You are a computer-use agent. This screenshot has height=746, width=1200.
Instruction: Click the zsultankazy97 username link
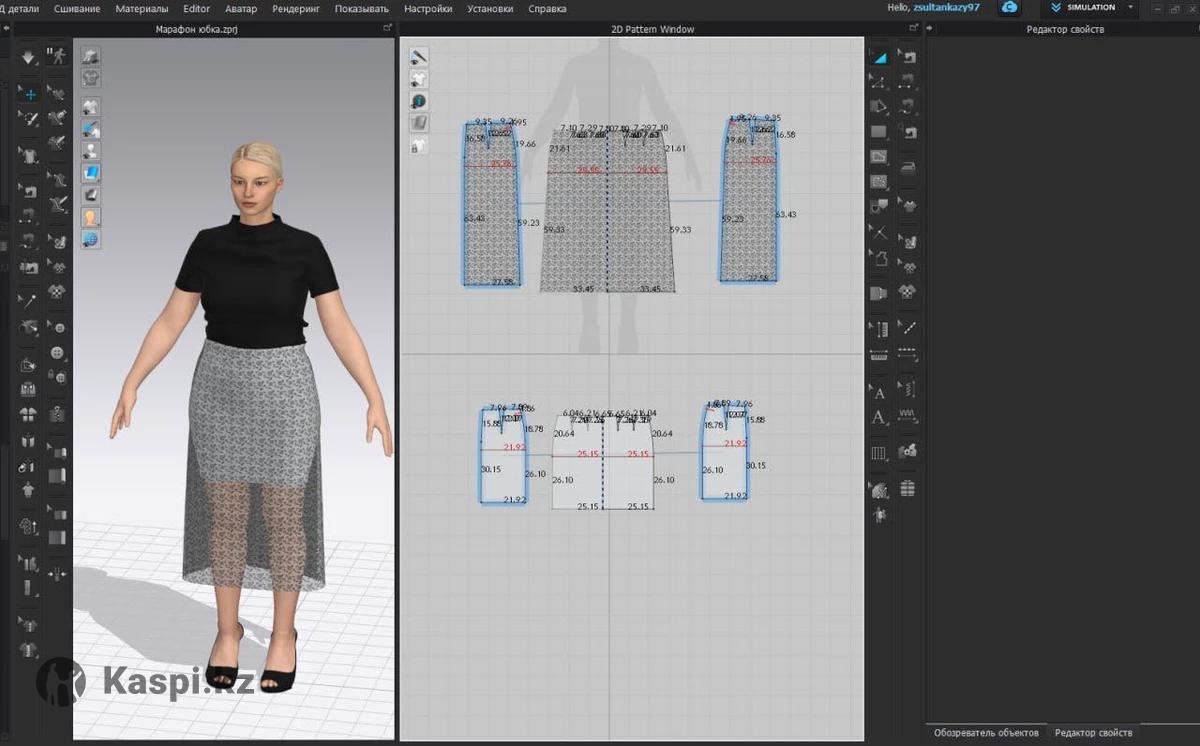[946, 8]
